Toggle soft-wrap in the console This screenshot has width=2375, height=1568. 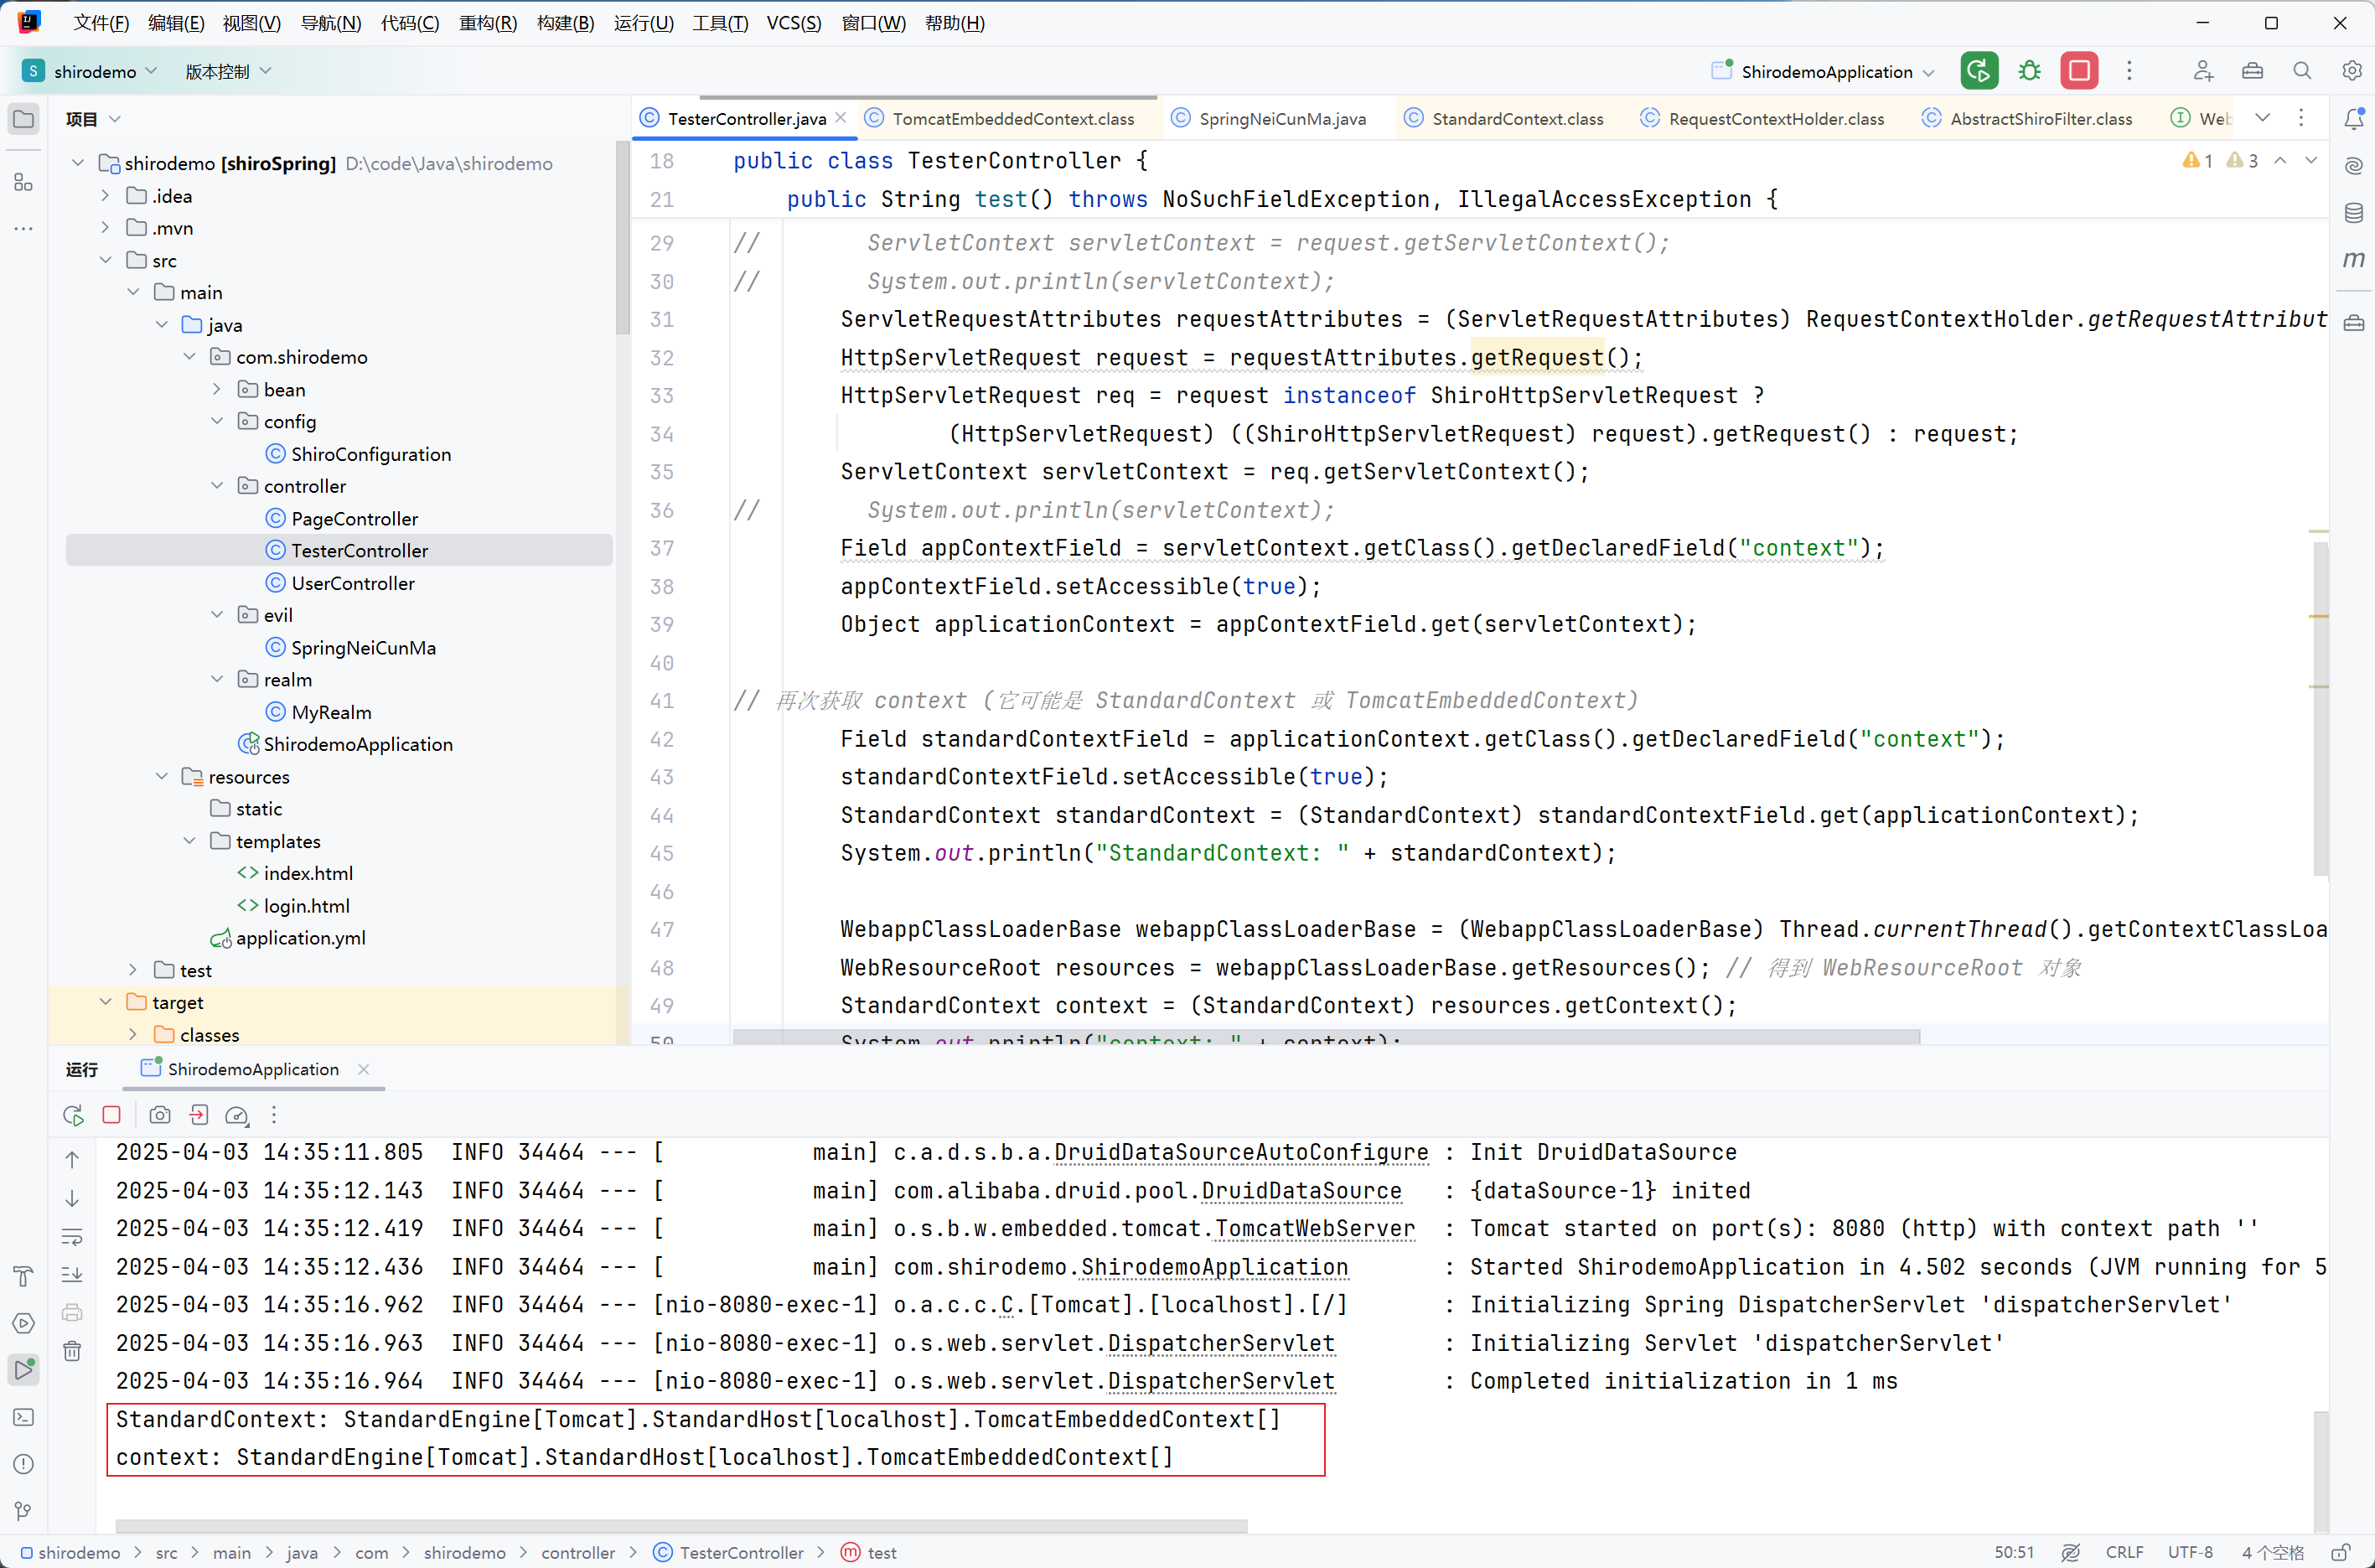(x=72, y=1237)
